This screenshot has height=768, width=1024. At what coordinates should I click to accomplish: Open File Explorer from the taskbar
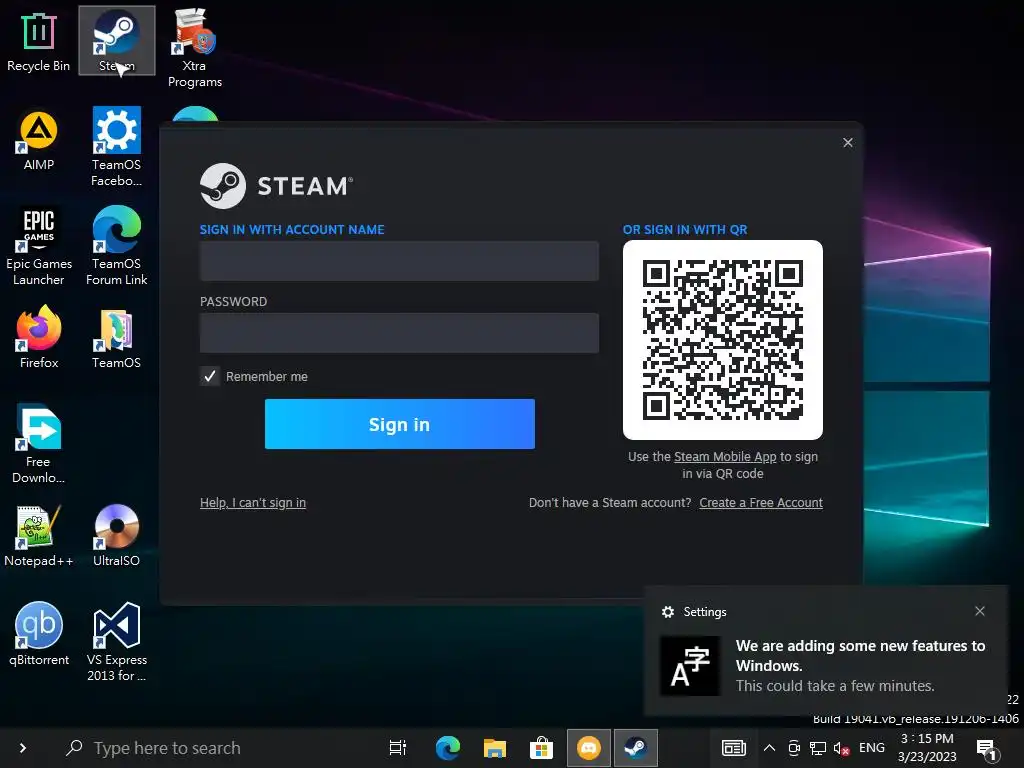tap(494, 748)
